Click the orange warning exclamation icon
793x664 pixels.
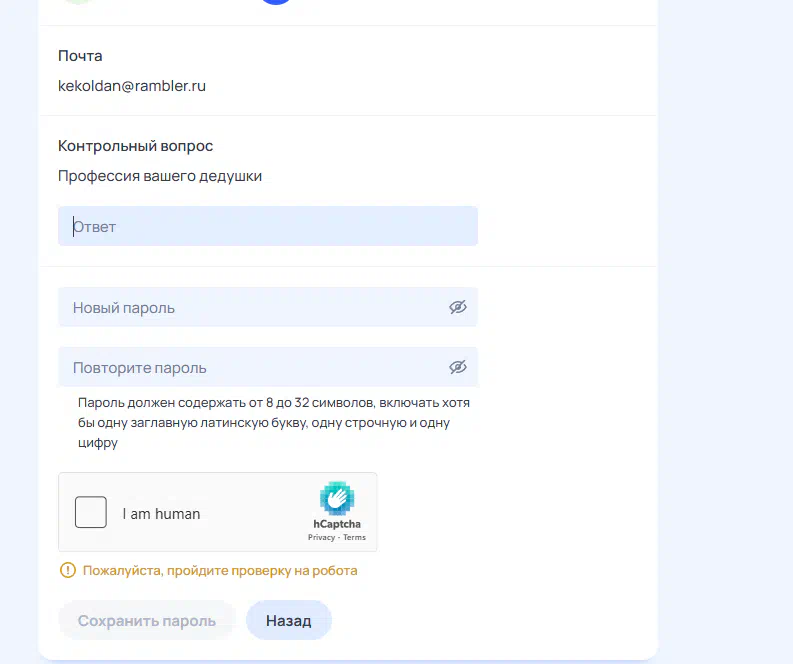(x=67, y=571)
